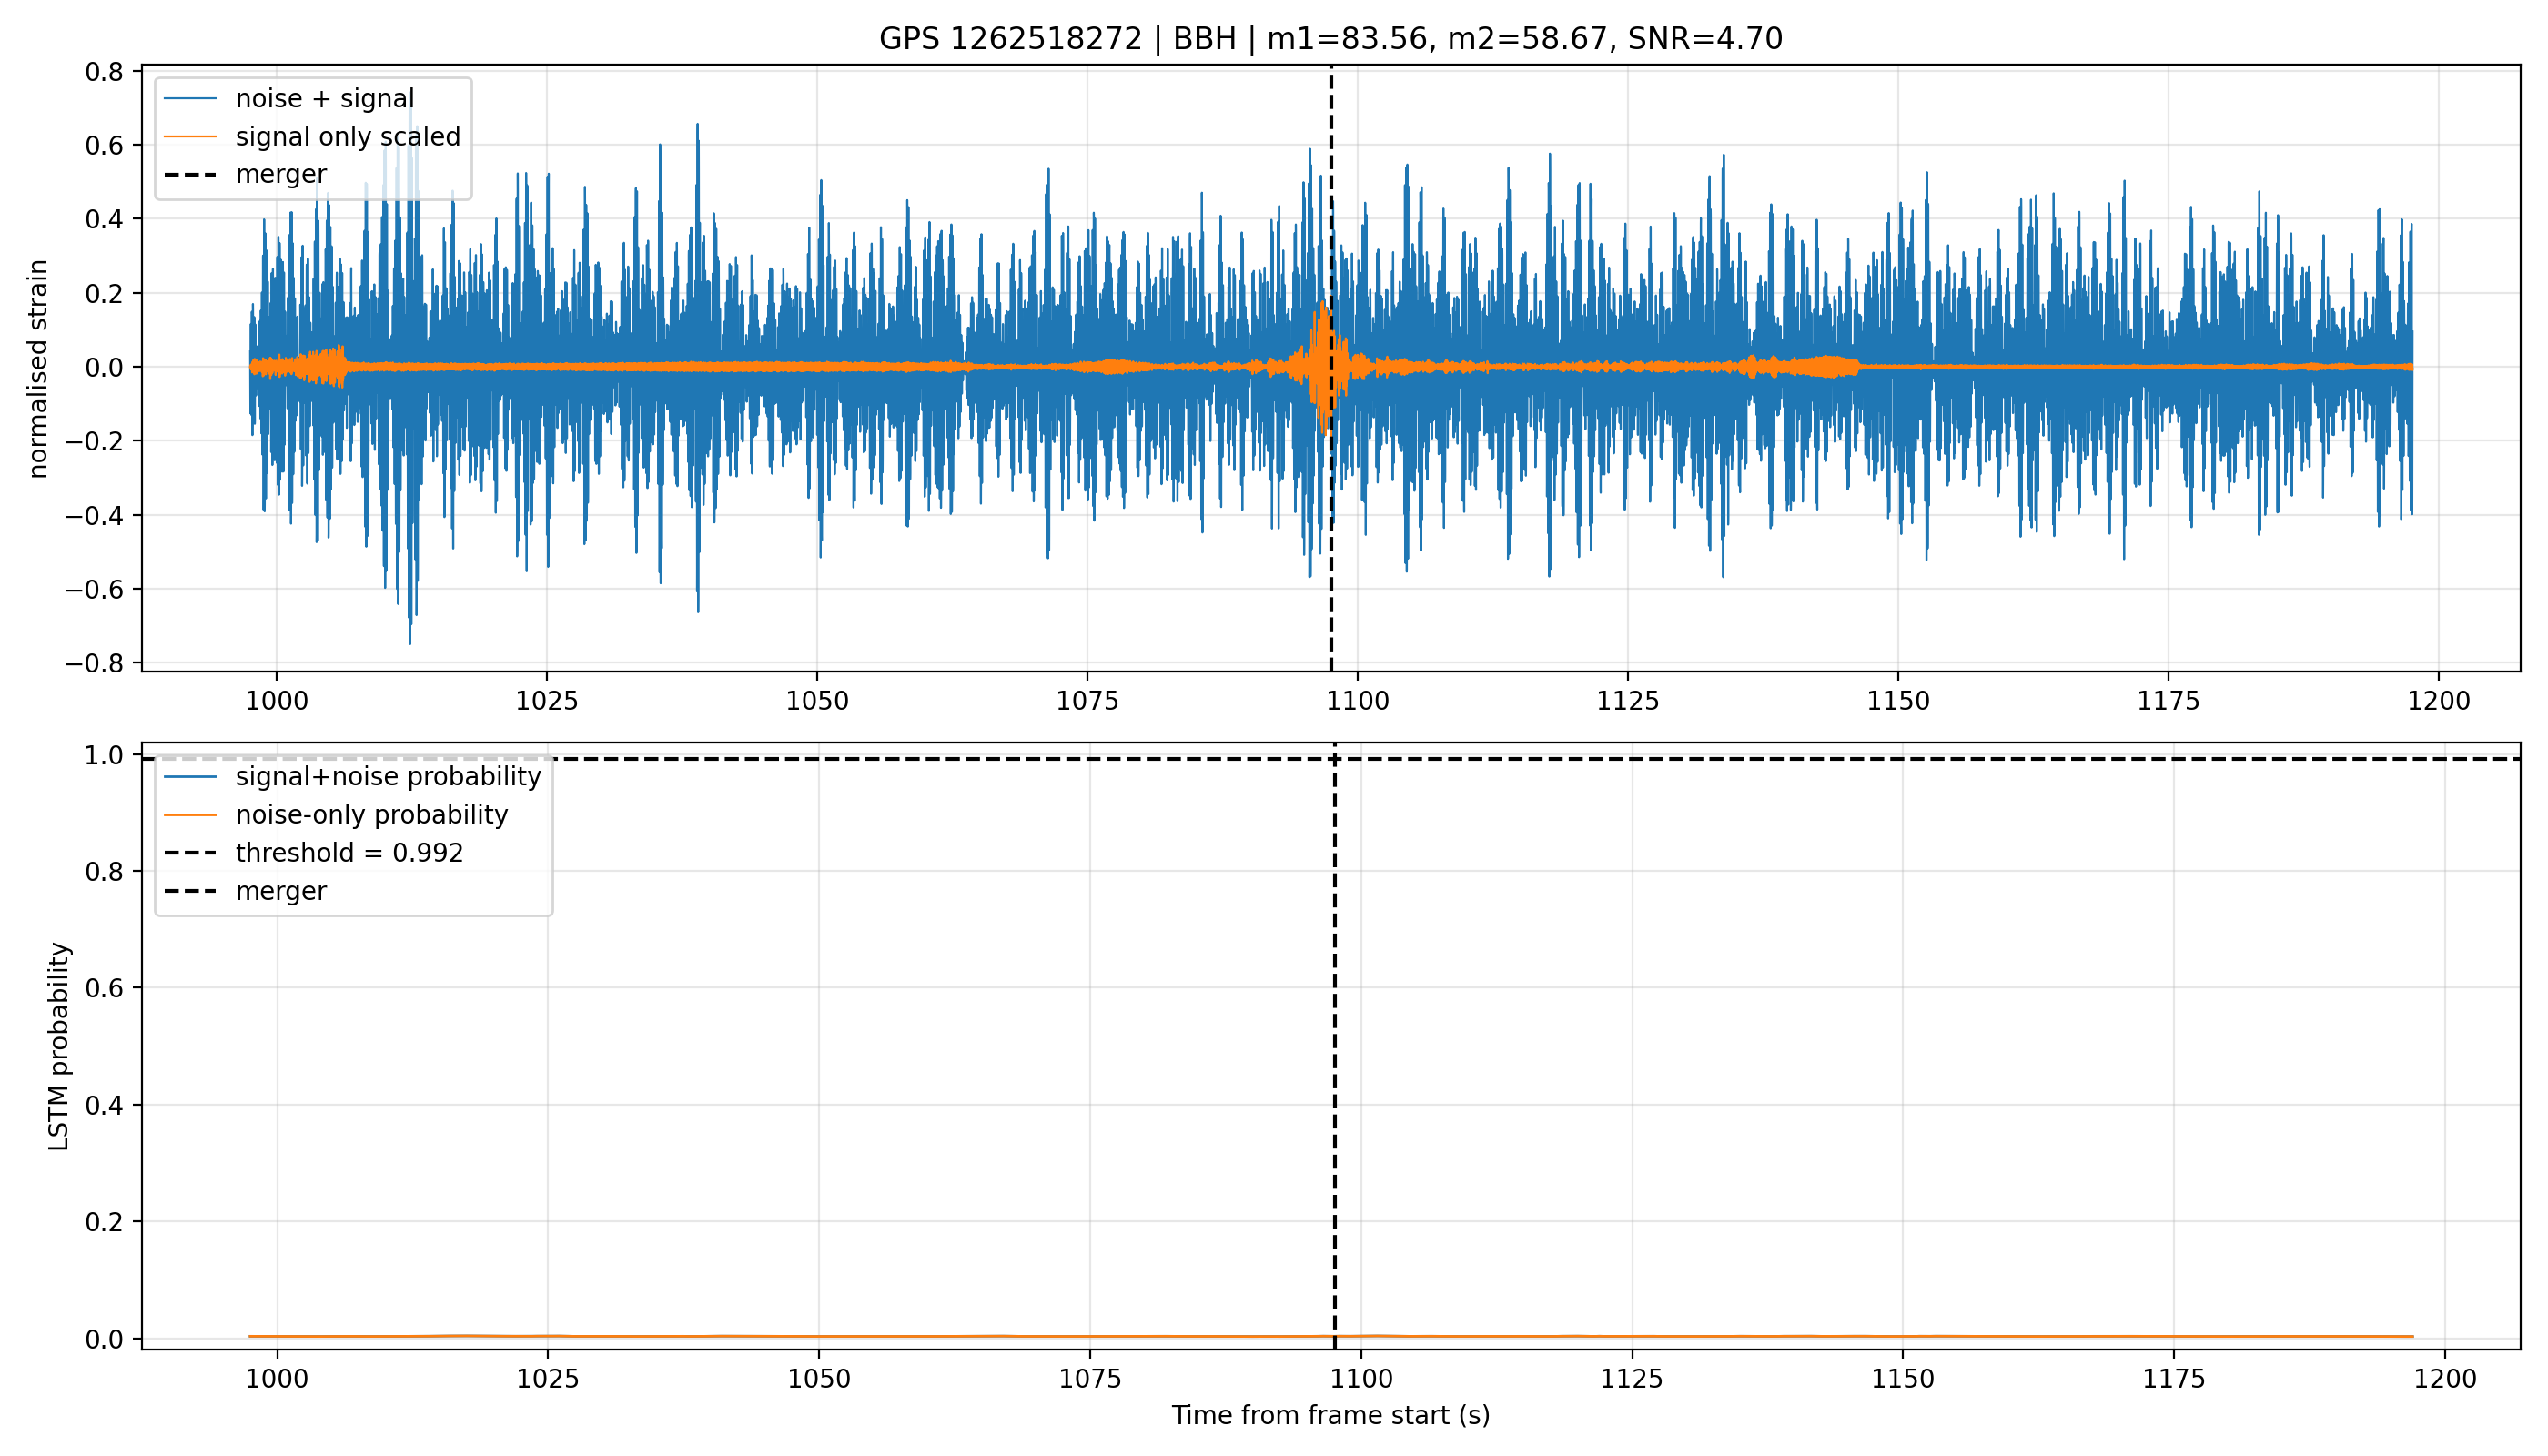Viewport: 2548px width, 1456px height.
Task: Click the 0.8 tick on the LSTM probability axis
Action: [105, 872]
